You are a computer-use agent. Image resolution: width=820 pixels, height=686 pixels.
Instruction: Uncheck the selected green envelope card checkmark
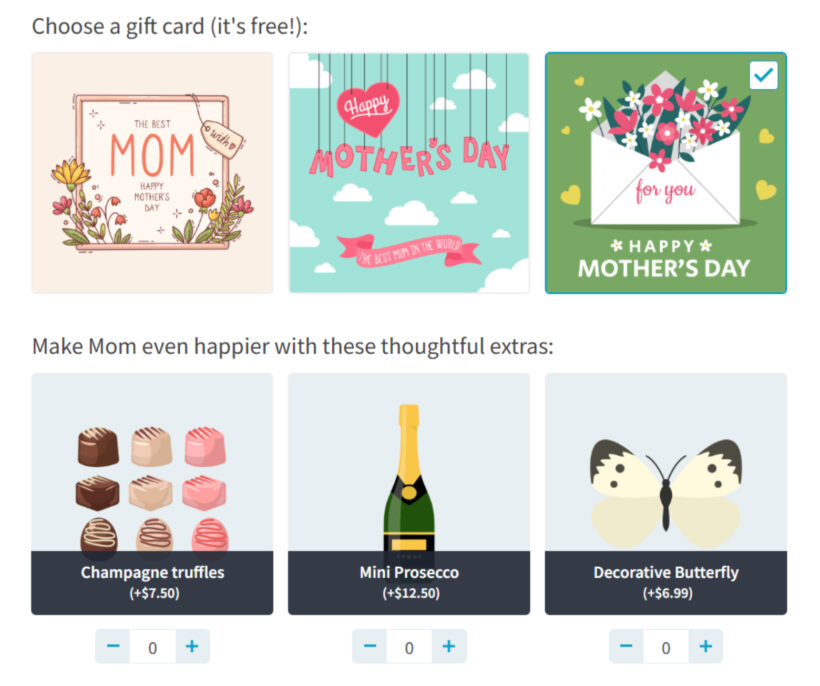[x=763, y=75]
